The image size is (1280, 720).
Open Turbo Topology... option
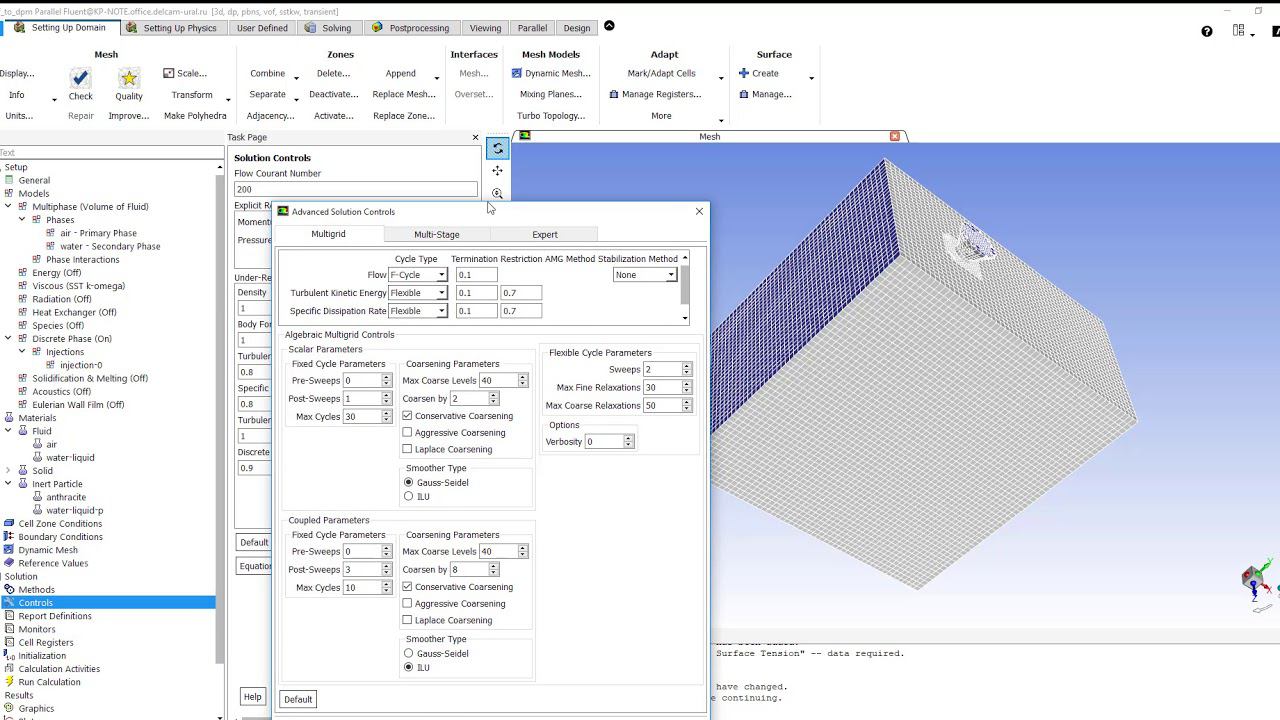551,116
